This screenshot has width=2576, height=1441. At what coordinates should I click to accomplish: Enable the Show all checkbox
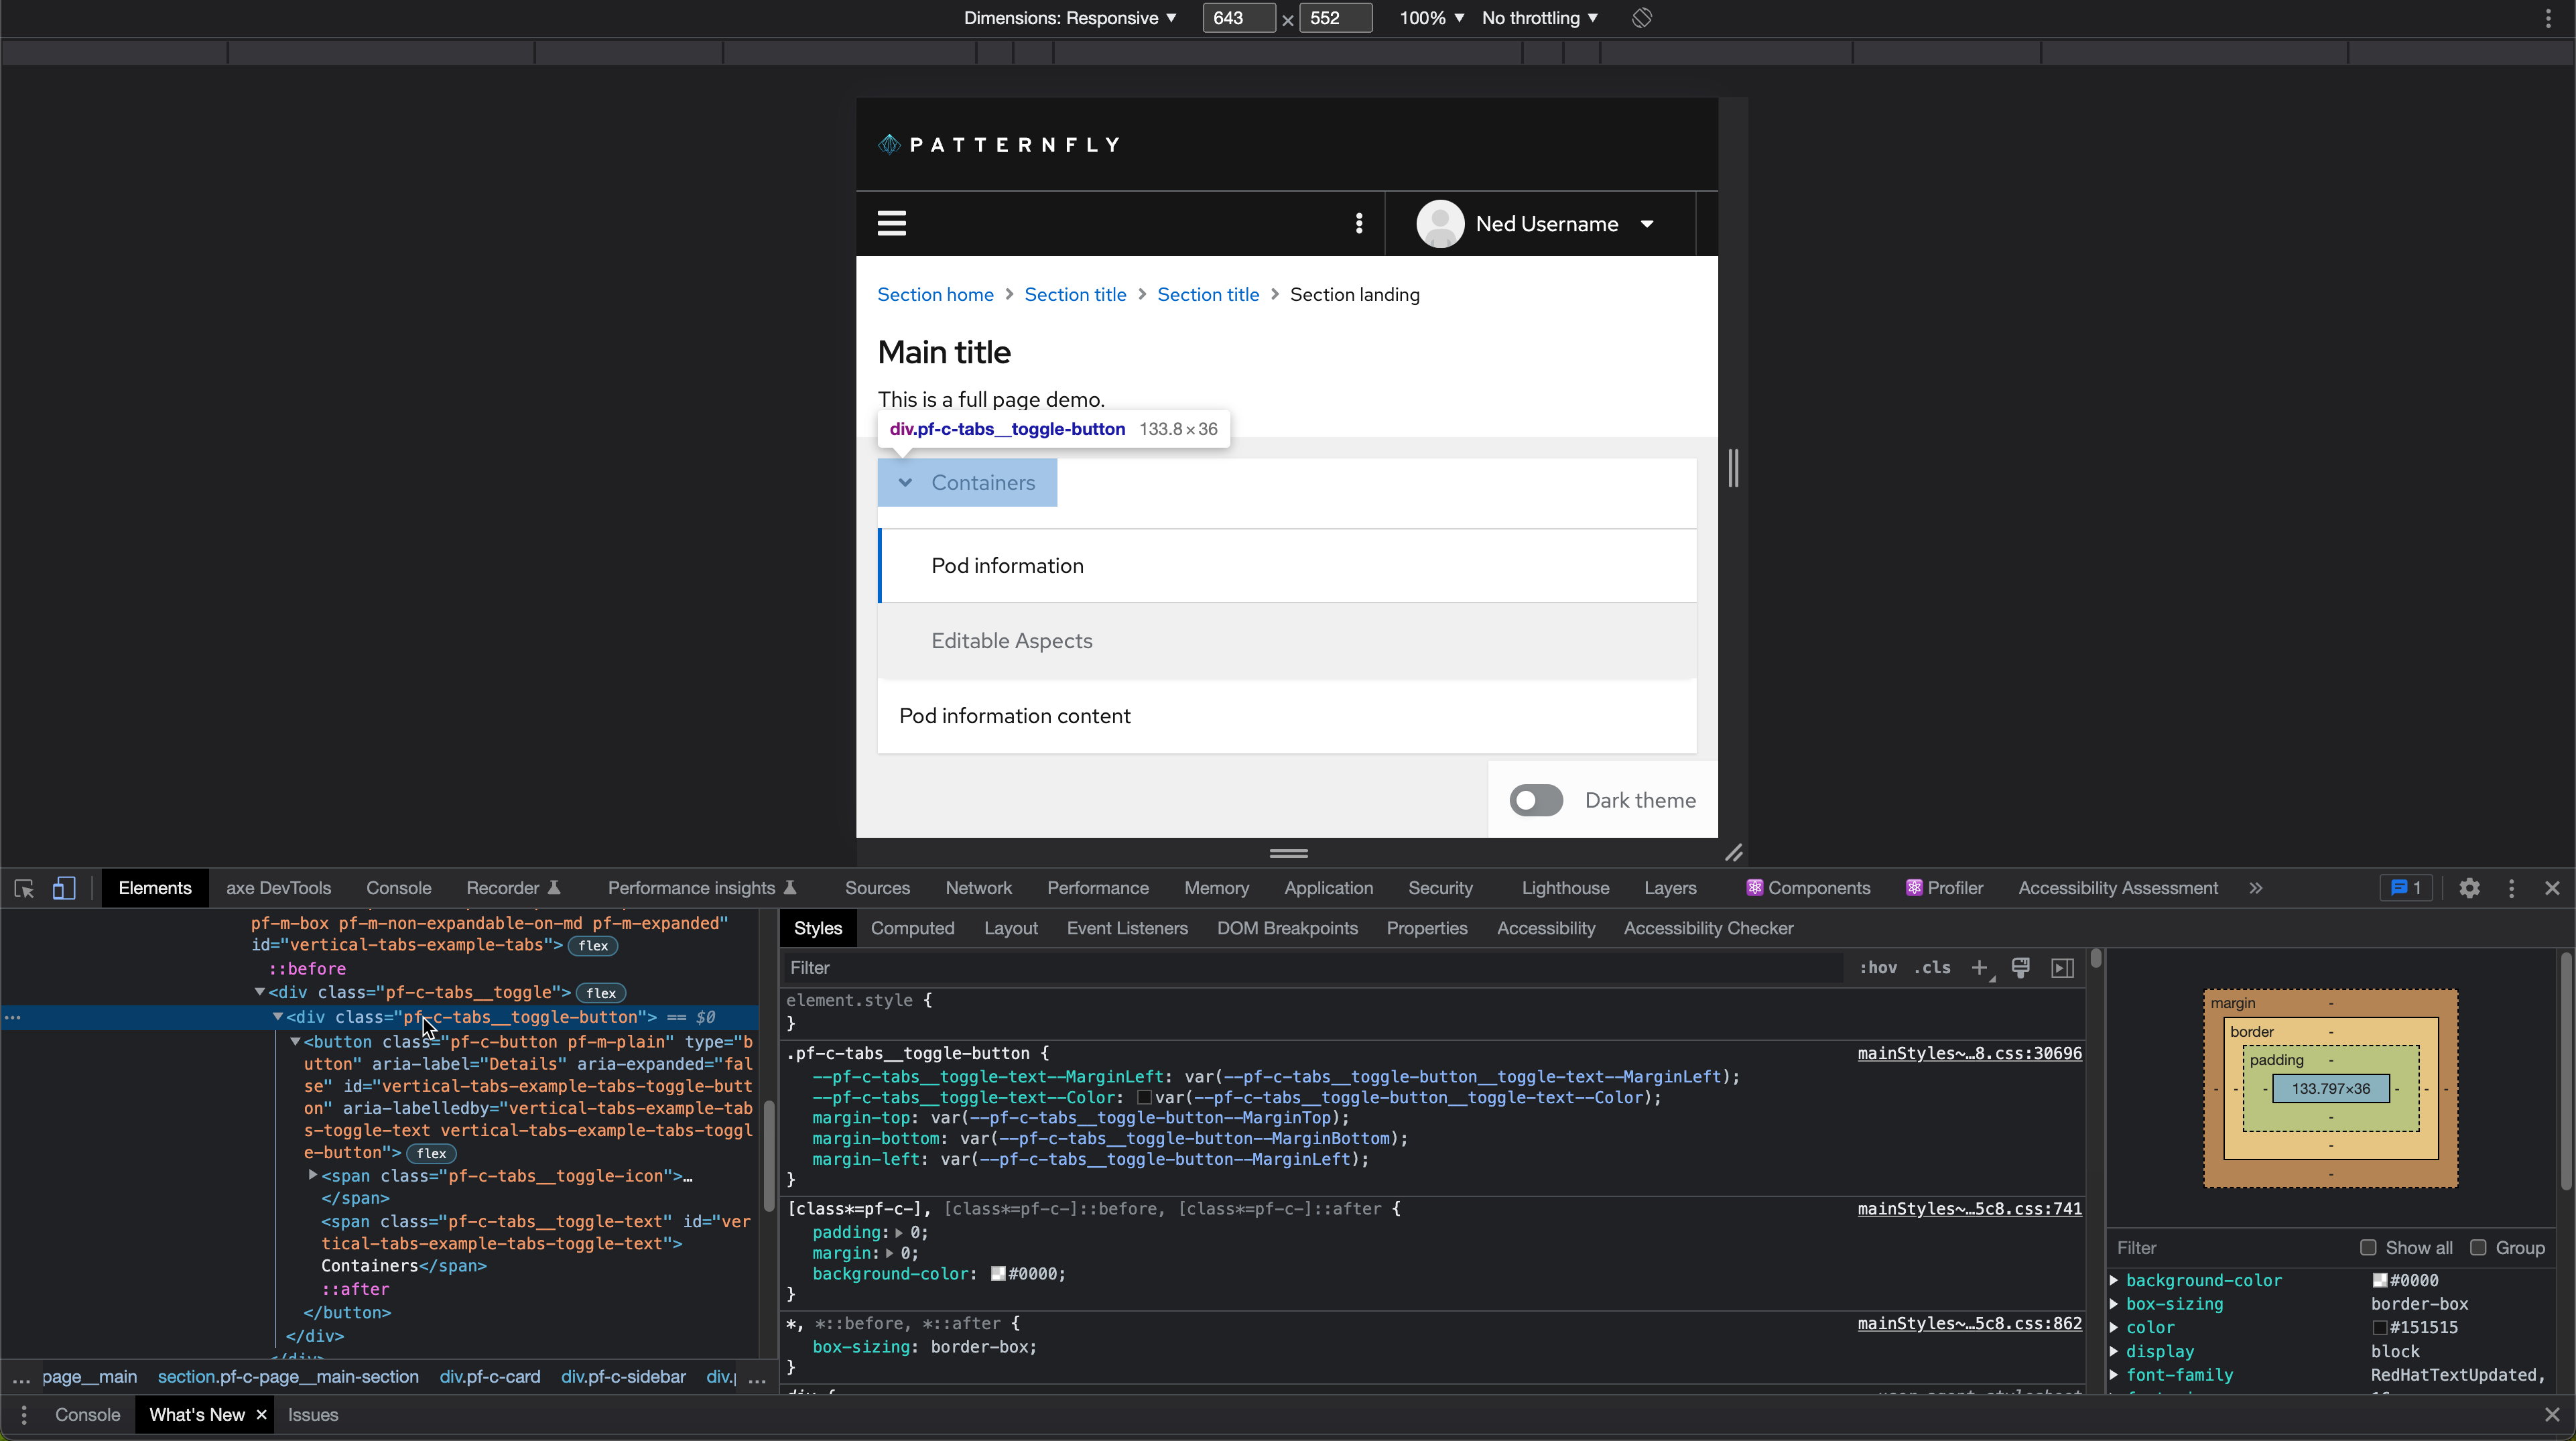2368,1247
